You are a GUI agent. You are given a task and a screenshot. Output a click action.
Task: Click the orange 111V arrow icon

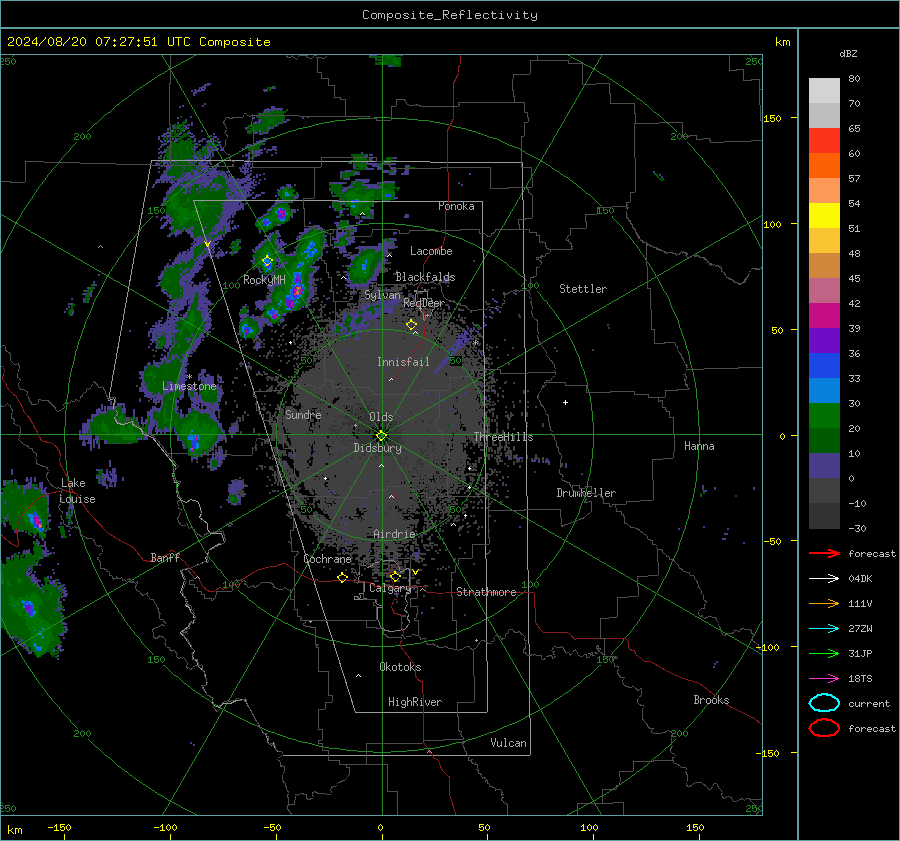[x=824, y=603]
